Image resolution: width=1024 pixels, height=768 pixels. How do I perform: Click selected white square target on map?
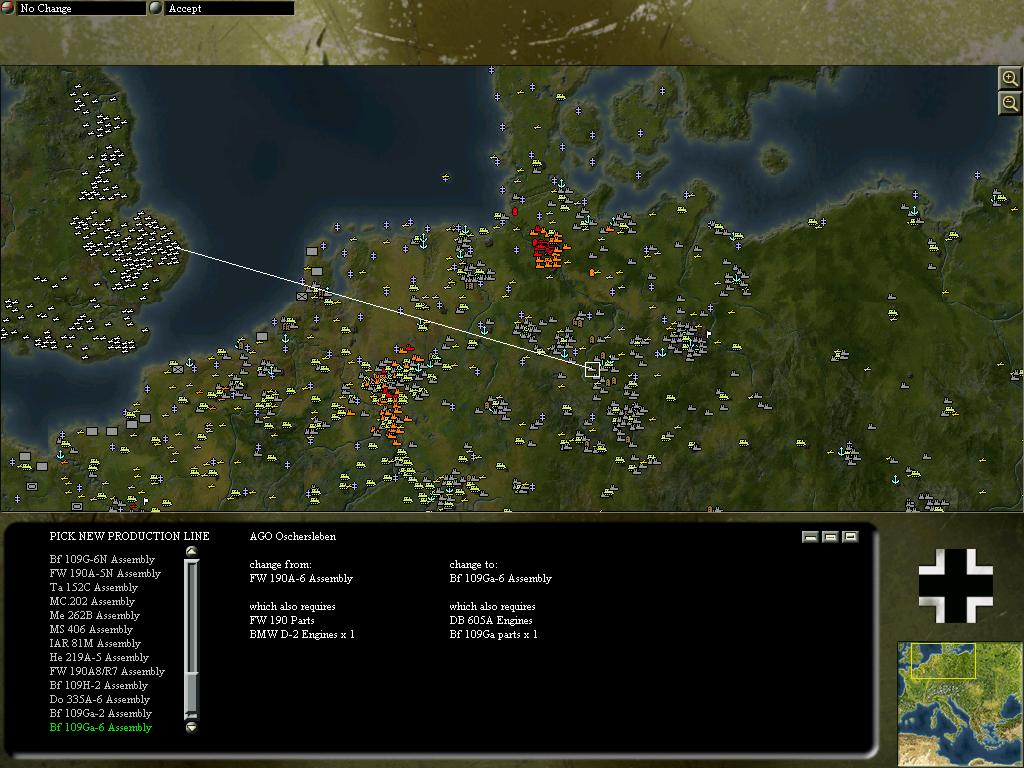tap(592, 370)
